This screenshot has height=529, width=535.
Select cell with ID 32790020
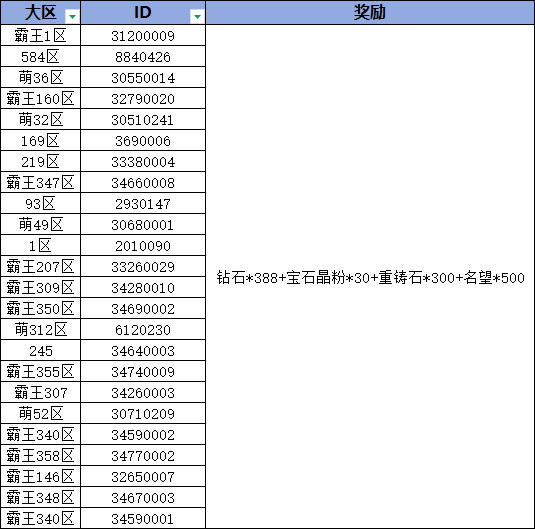tap(143, 99)
